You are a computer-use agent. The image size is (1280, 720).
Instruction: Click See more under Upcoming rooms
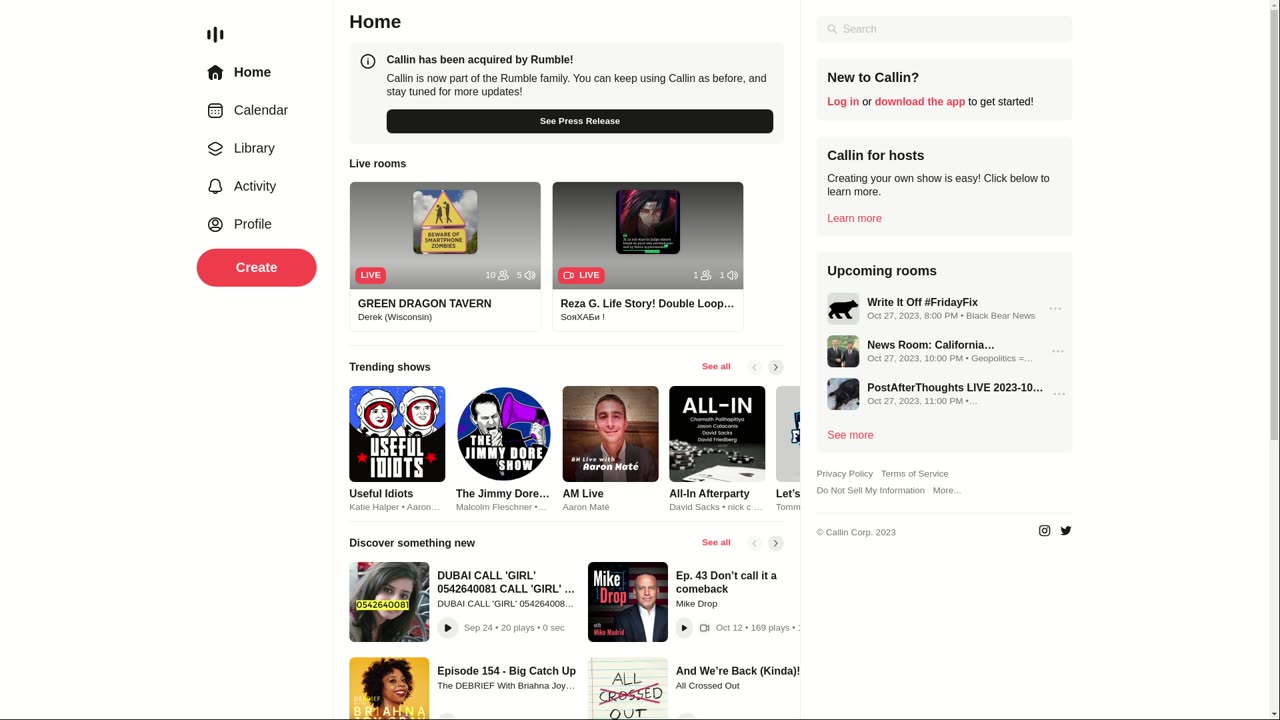(850, 435)
